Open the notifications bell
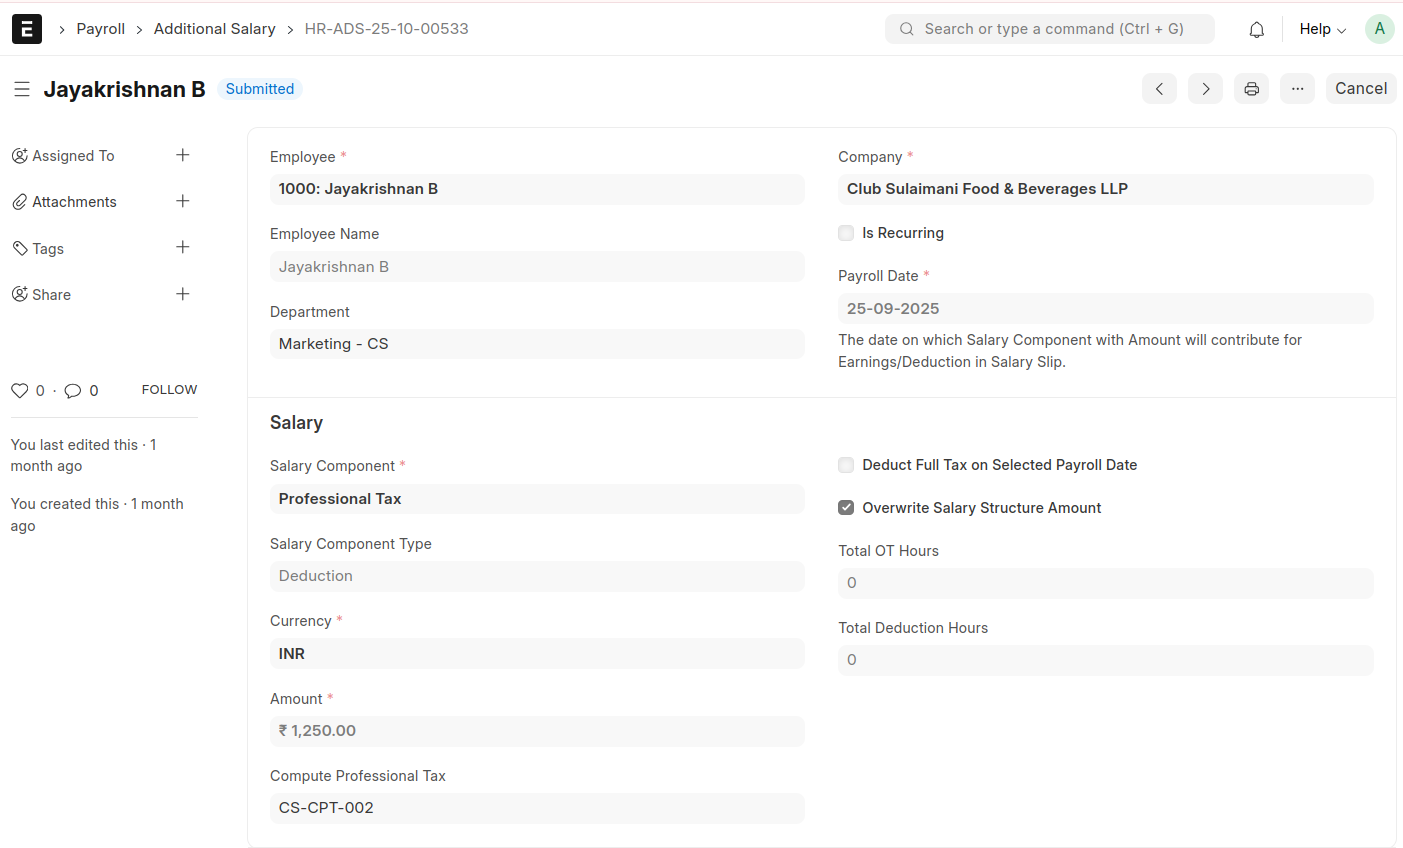1403x848 pixels. pyautogui.click(x=1256, y=30)
